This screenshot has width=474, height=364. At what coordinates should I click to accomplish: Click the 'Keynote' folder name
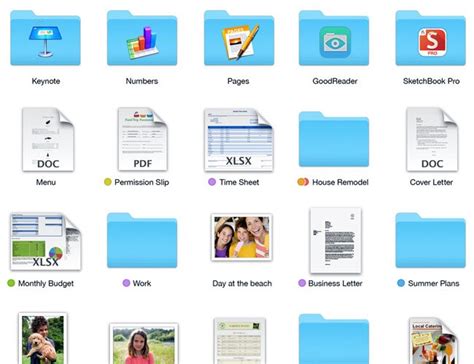(x=46, y=81)
